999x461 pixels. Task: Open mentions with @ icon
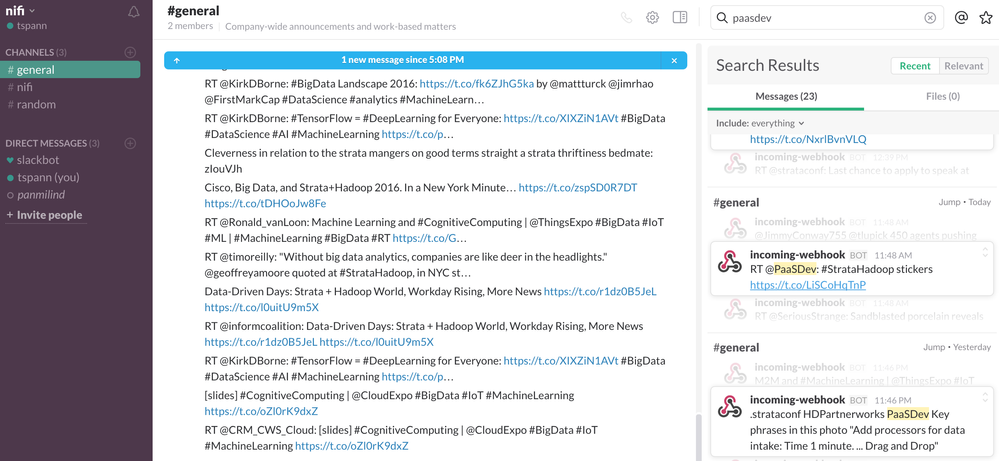[961, 18]
